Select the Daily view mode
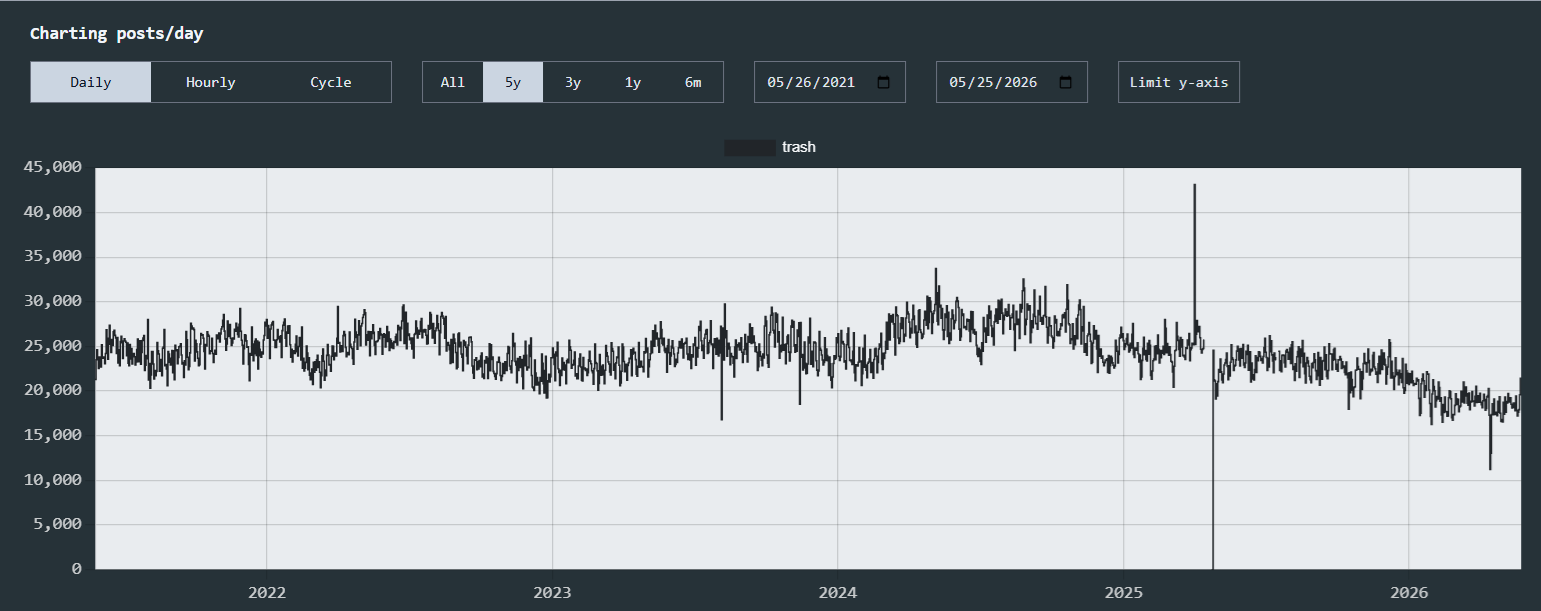The width and height of the screenshot is (1541, 611). [x=91, y=82]
